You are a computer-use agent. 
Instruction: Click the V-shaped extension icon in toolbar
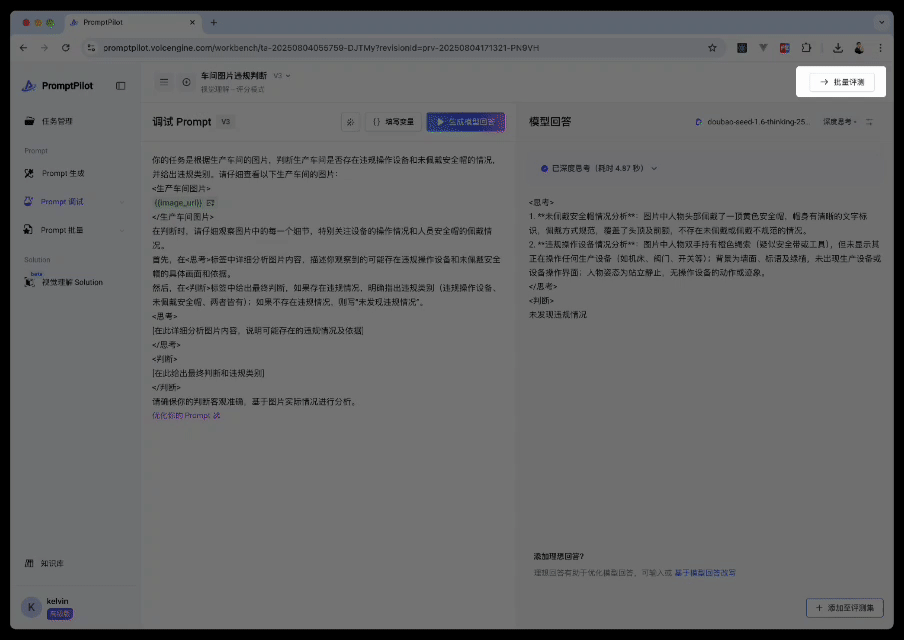pos(763,48)
